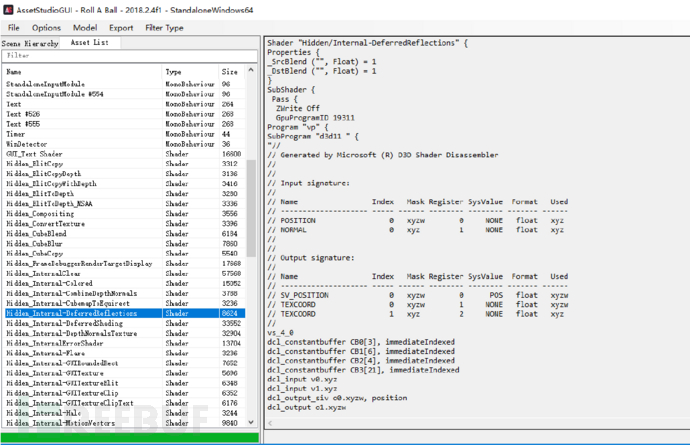
Task: Sort assets by the Size column header
Action: (x=231, y=72)
